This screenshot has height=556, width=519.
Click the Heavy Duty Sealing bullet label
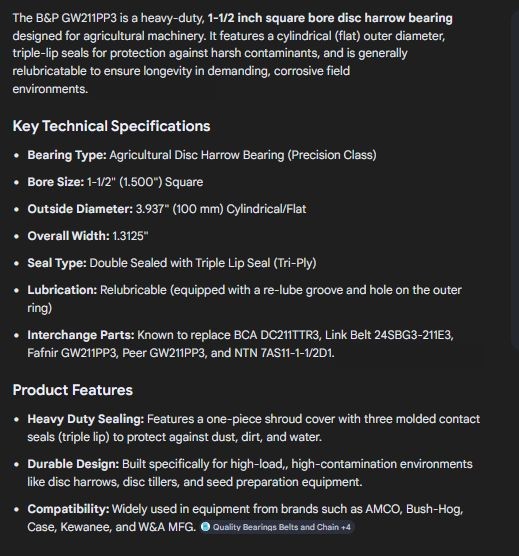pyautogui.click(x=86, y=419)
